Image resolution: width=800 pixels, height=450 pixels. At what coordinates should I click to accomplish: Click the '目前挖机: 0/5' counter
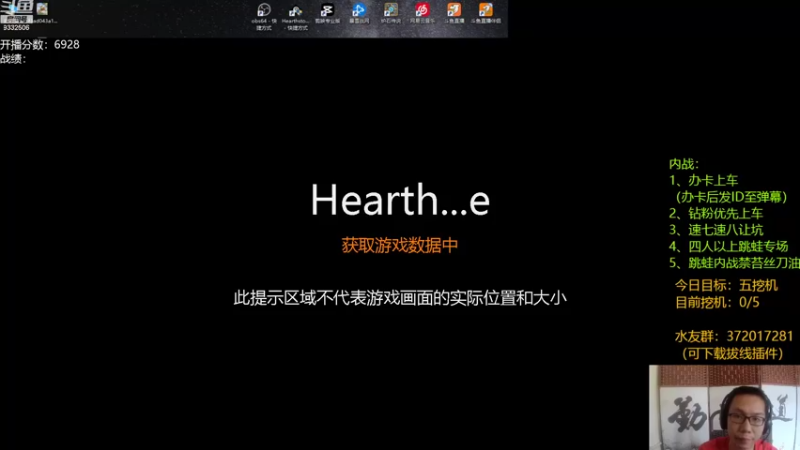(x=717, y=302)
